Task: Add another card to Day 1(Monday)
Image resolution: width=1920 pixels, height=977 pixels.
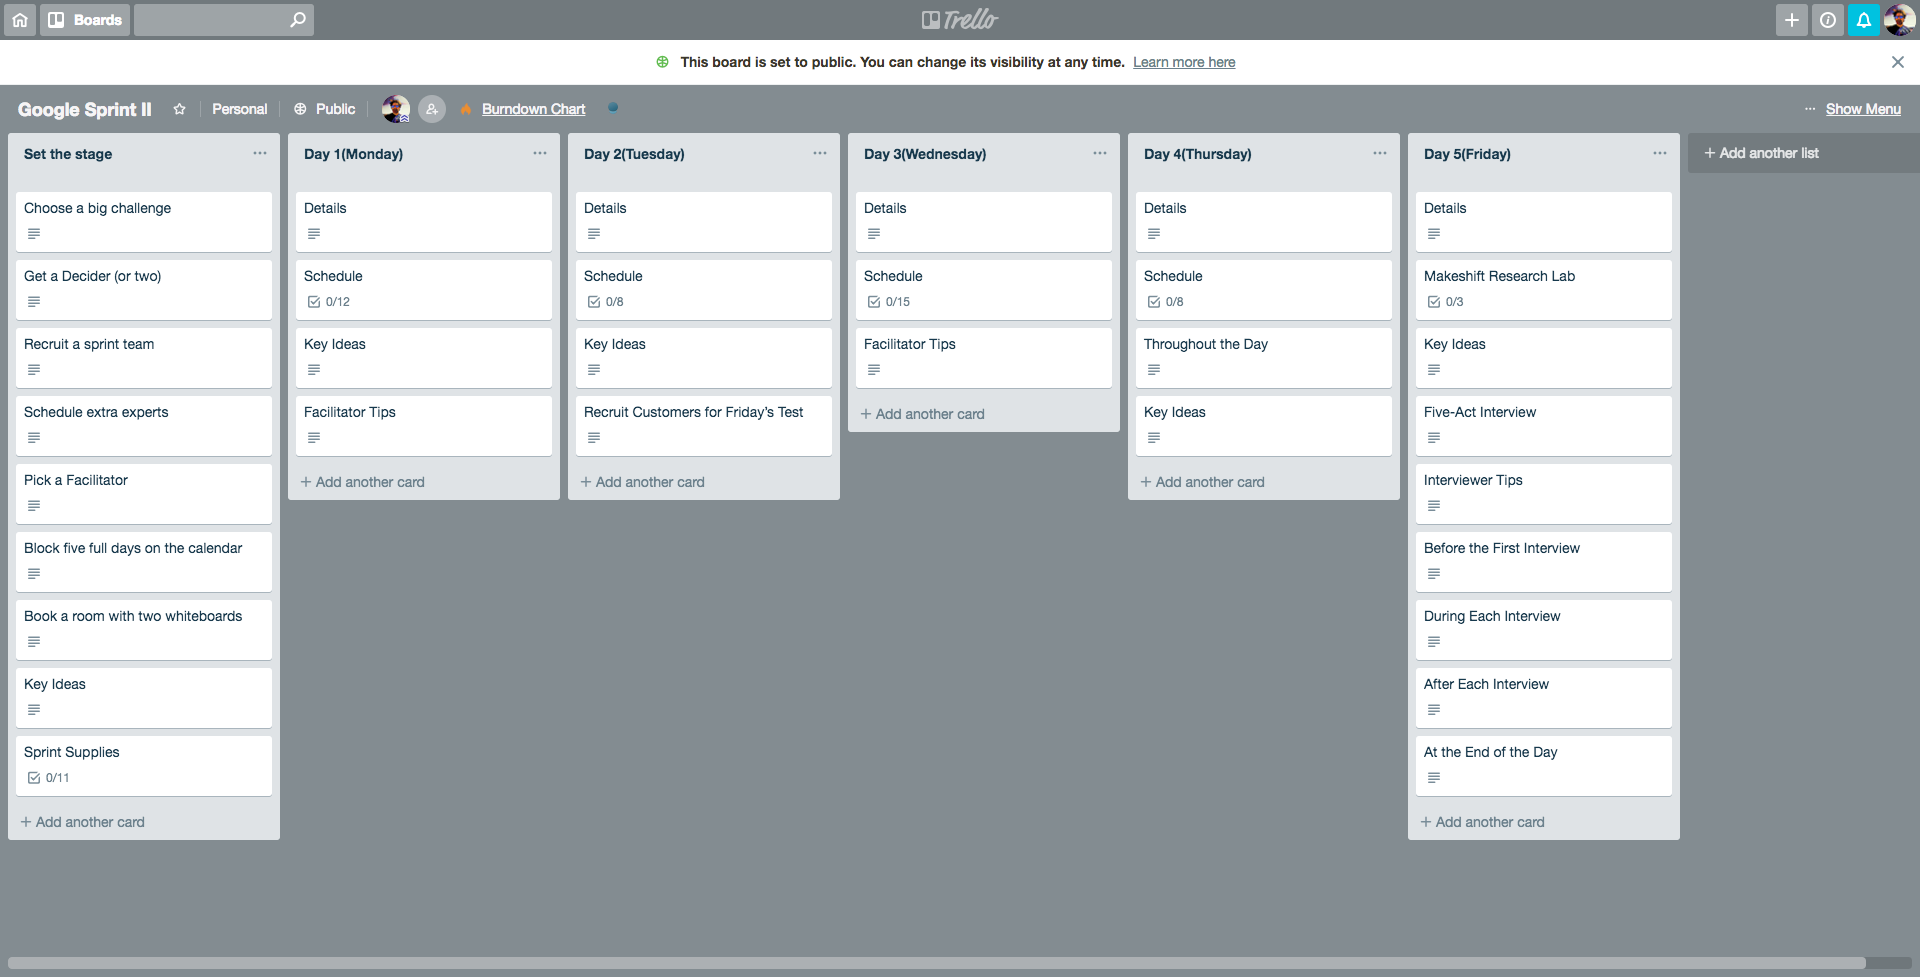Action: [363, 482]
